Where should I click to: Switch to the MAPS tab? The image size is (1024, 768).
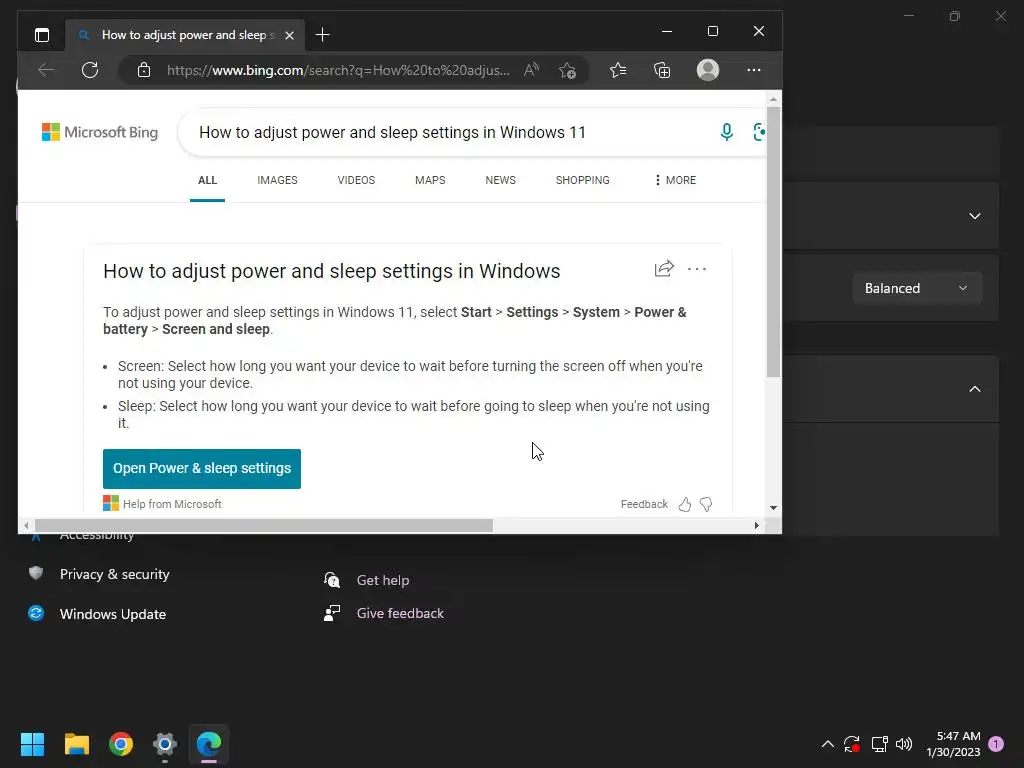click(430, 180)
